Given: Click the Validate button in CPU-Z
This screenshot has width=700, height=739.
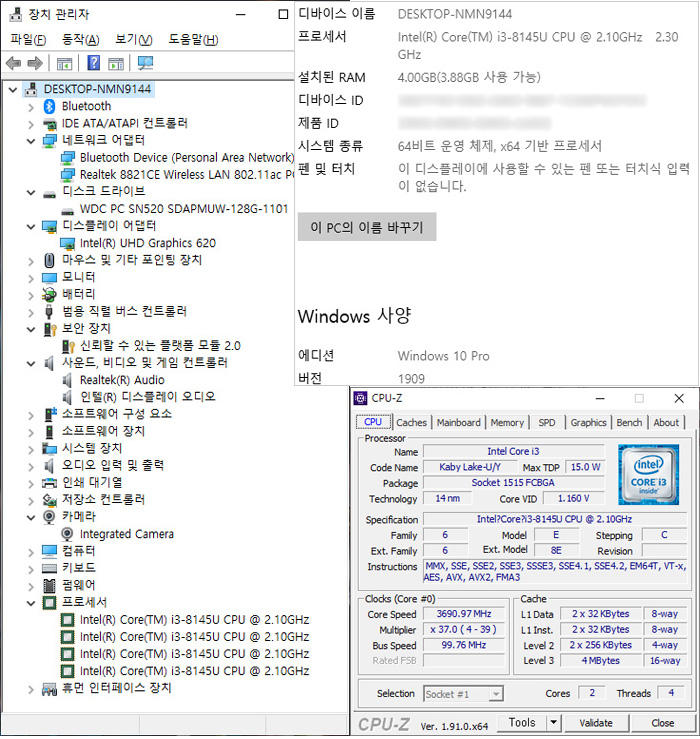Looking at the screenshot, I should [596, 723].
